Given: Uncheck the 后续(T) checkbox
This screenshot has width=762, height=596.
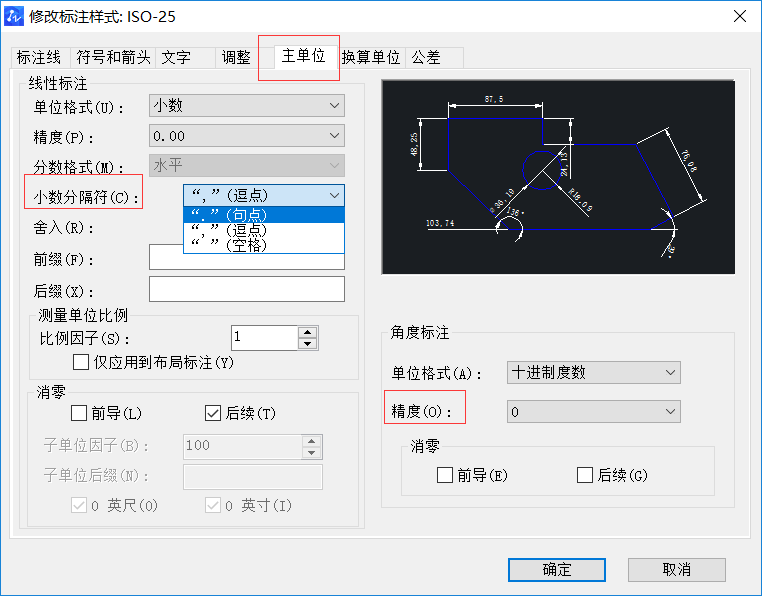Looking at the screenshot, I should click(x=212, y=413).
